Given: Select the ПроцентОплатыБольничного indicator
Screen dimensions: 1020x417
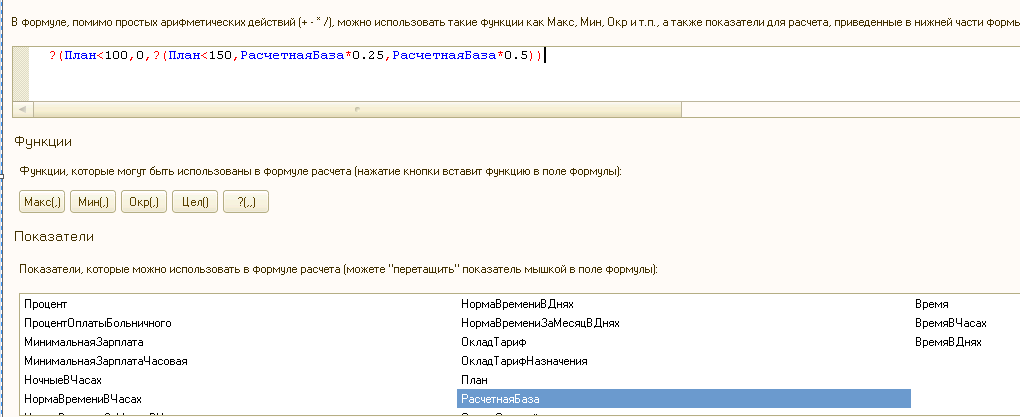Looking at the screenshot, I should click(x=98, y=323).
